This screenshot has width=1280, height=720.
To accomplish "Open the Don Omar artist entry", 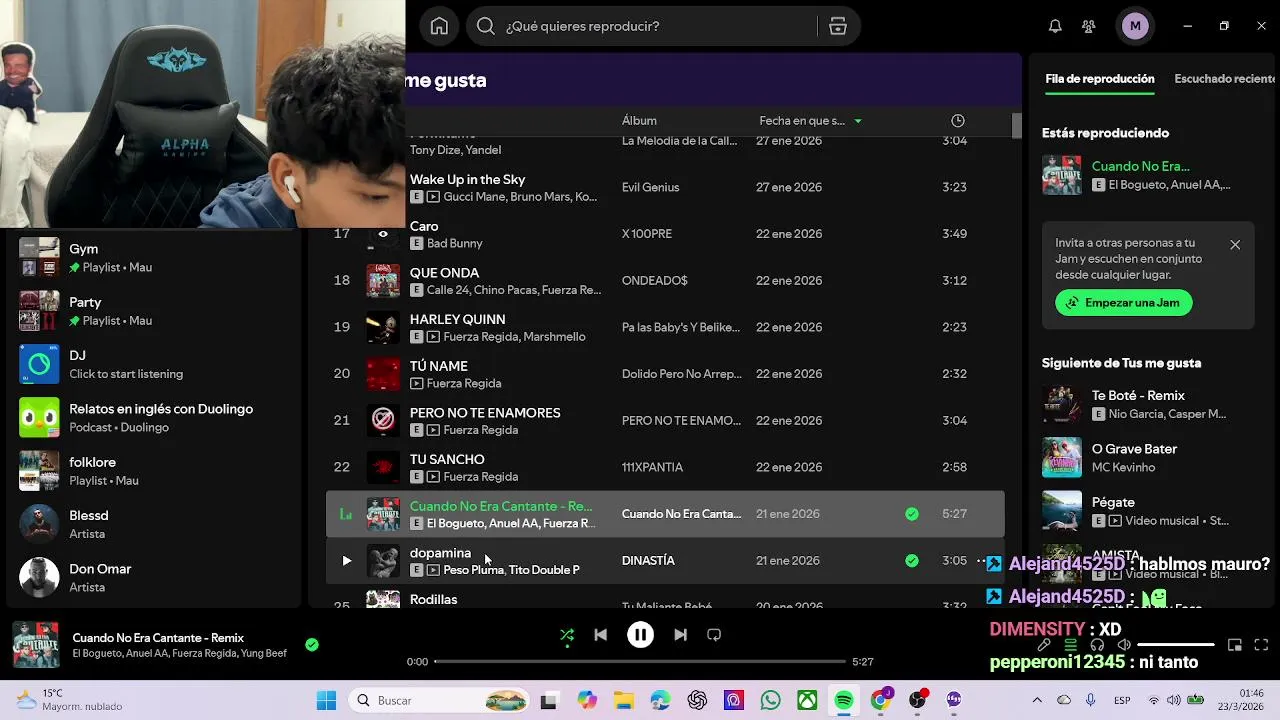I will pyautogui.click(x=155, y=577).
